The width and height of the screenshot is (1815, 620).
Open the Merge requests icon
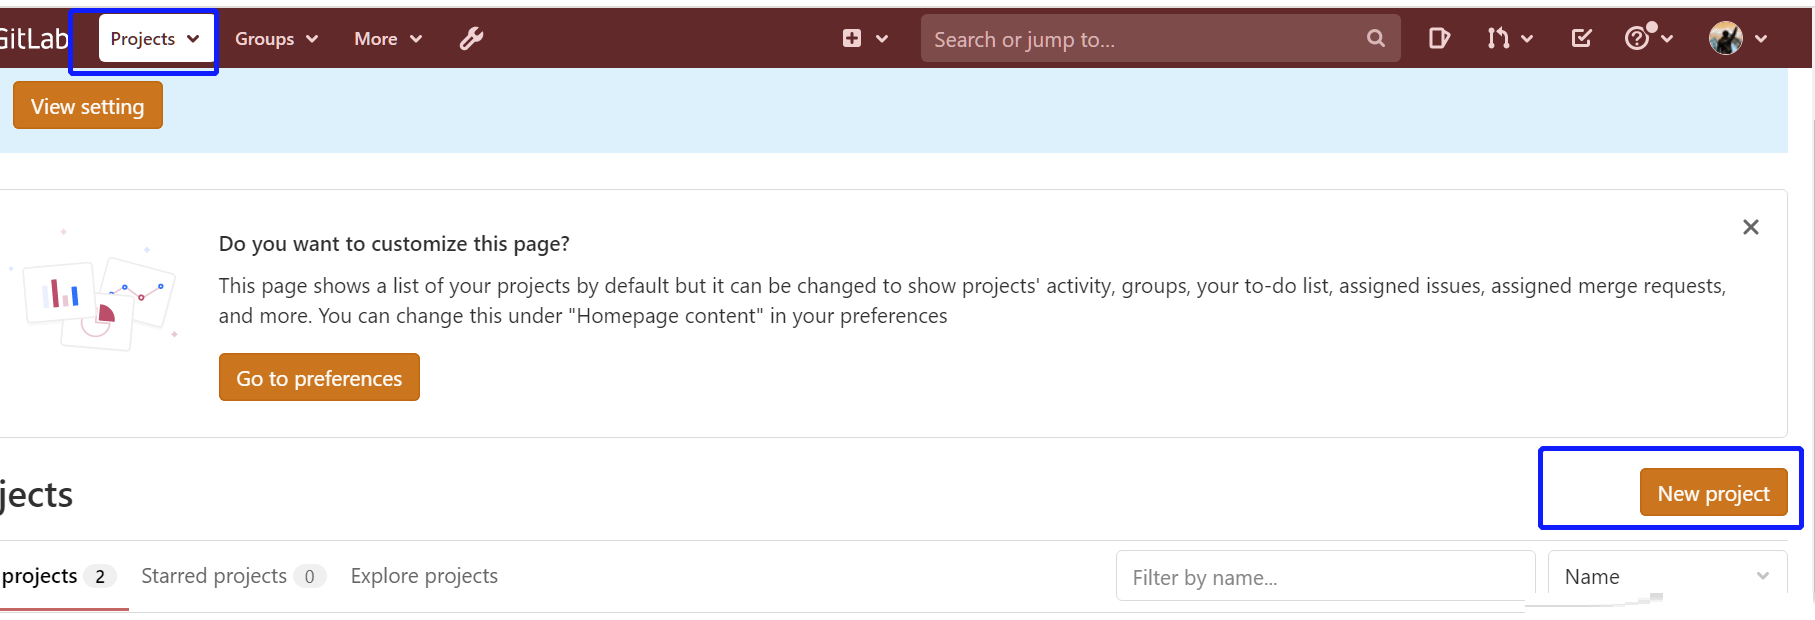coord(1498,39)
